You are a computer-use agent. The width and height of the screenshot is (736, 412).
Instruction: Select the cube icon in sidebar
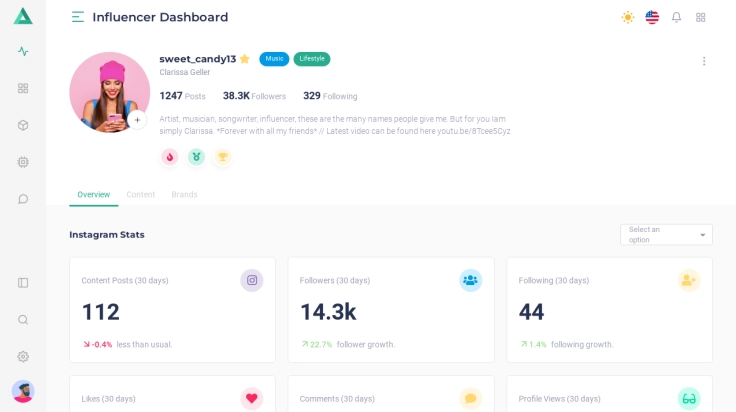tap(23, 125)
